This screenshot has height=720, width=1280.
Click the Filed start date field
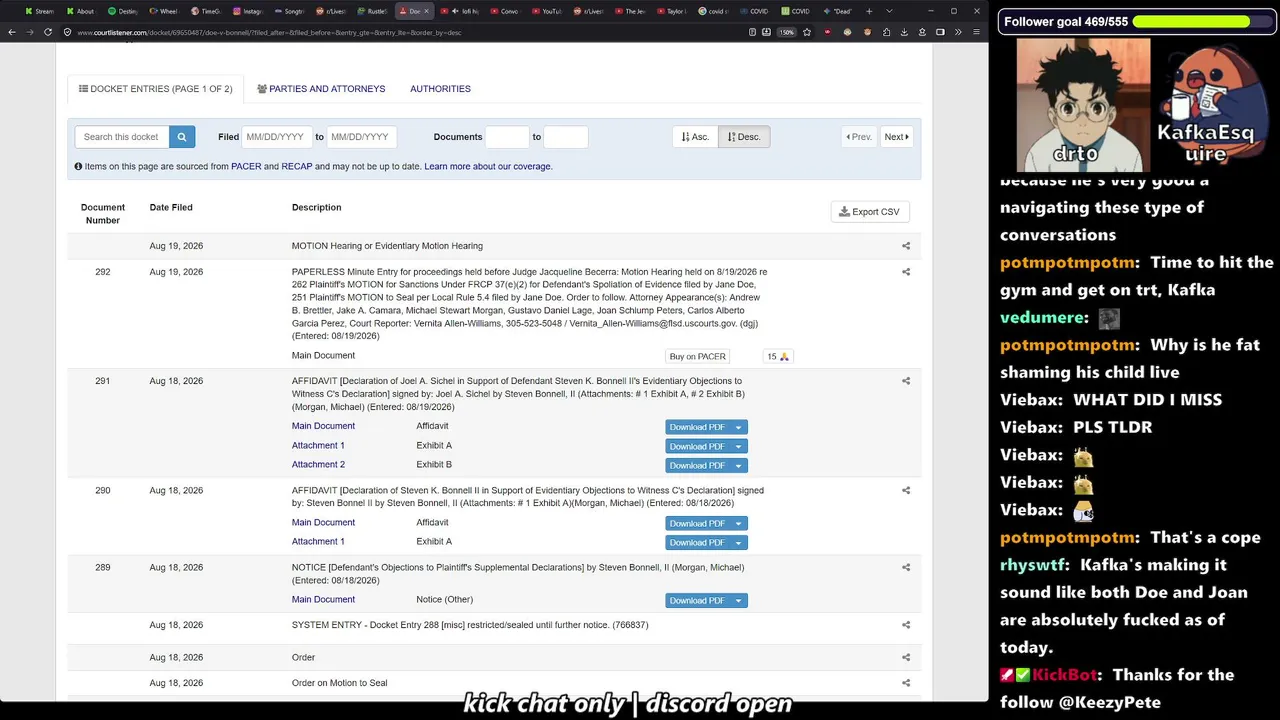(x=276, y=137)
